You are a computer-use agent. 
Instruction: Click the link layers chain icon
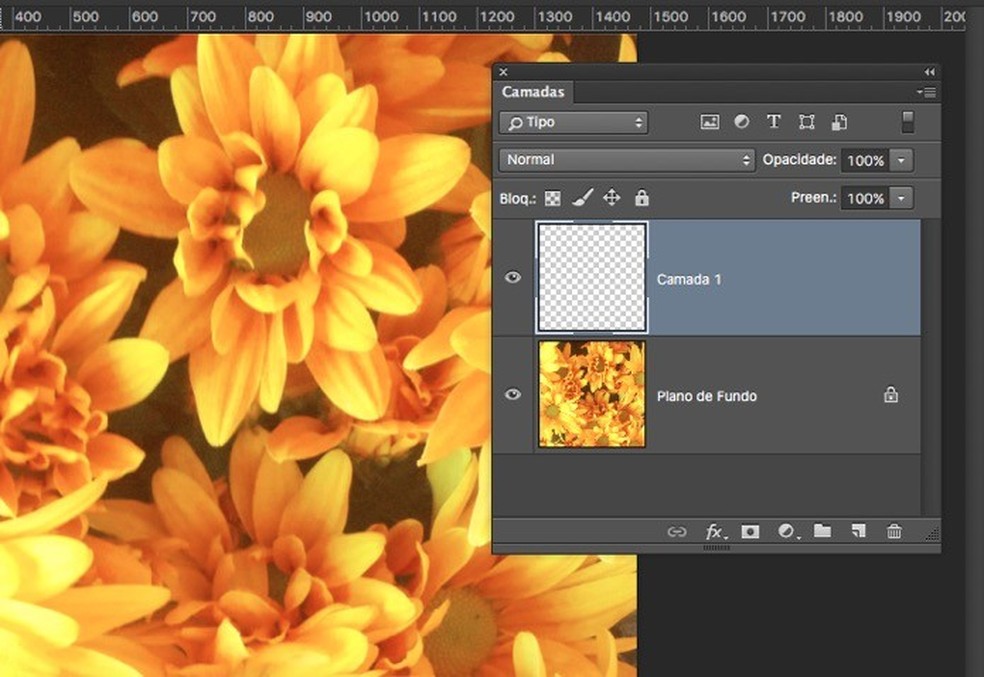point(677,532)
